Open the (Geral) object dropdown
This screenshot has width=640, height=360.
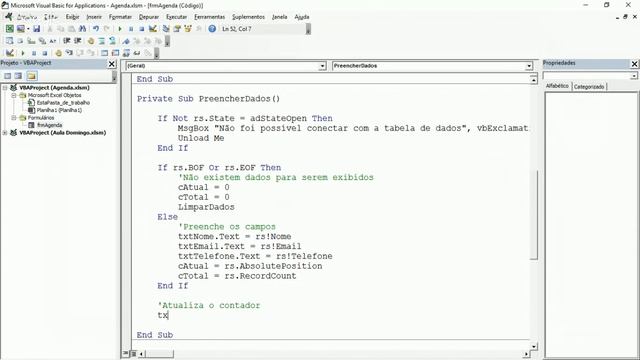click(322, 66)
